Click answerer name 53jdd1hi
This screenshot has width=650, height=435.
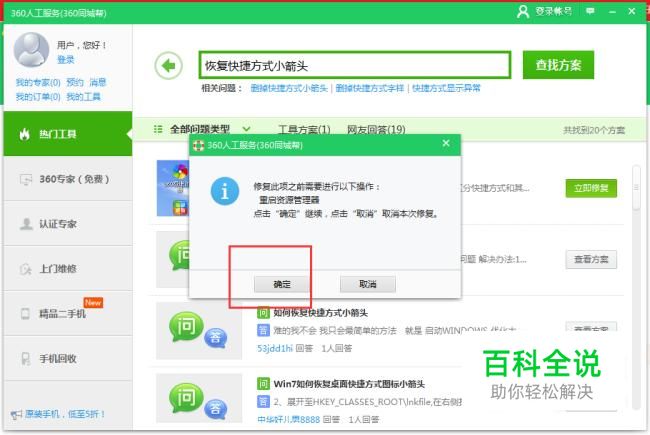point(275,348)
